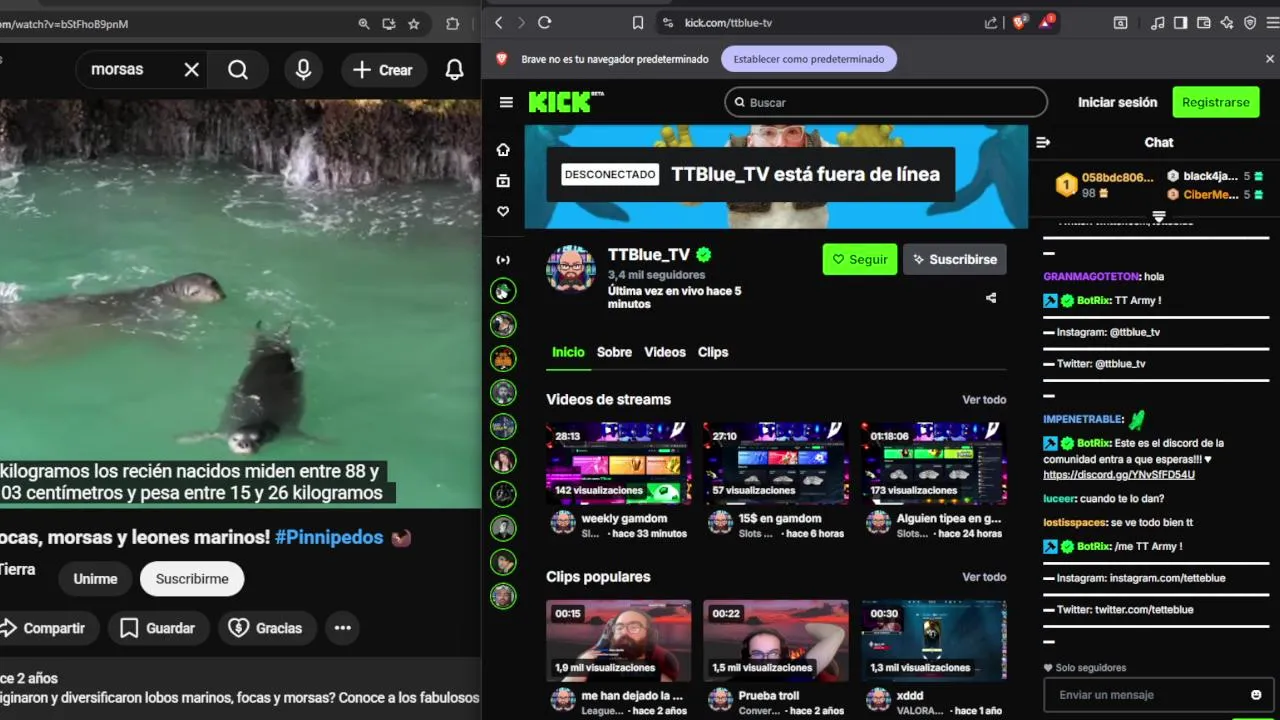Viewport: 1280px width, 720px height.
Task: Click Iniciar sesión on Kick
Action: (x=1117, y=102)
